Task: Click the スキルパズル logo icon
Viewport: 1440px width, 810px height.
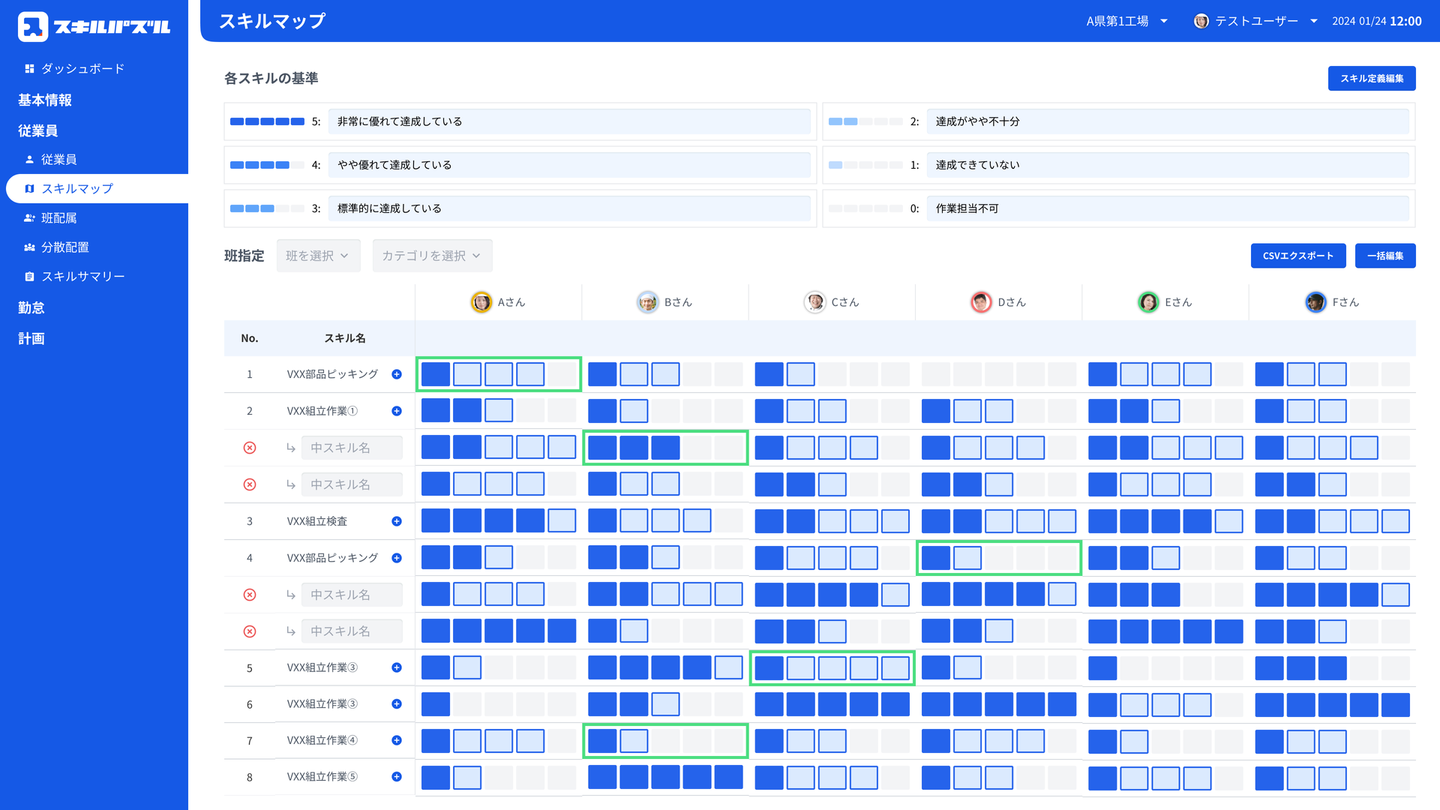Action: tap(33, 27)
